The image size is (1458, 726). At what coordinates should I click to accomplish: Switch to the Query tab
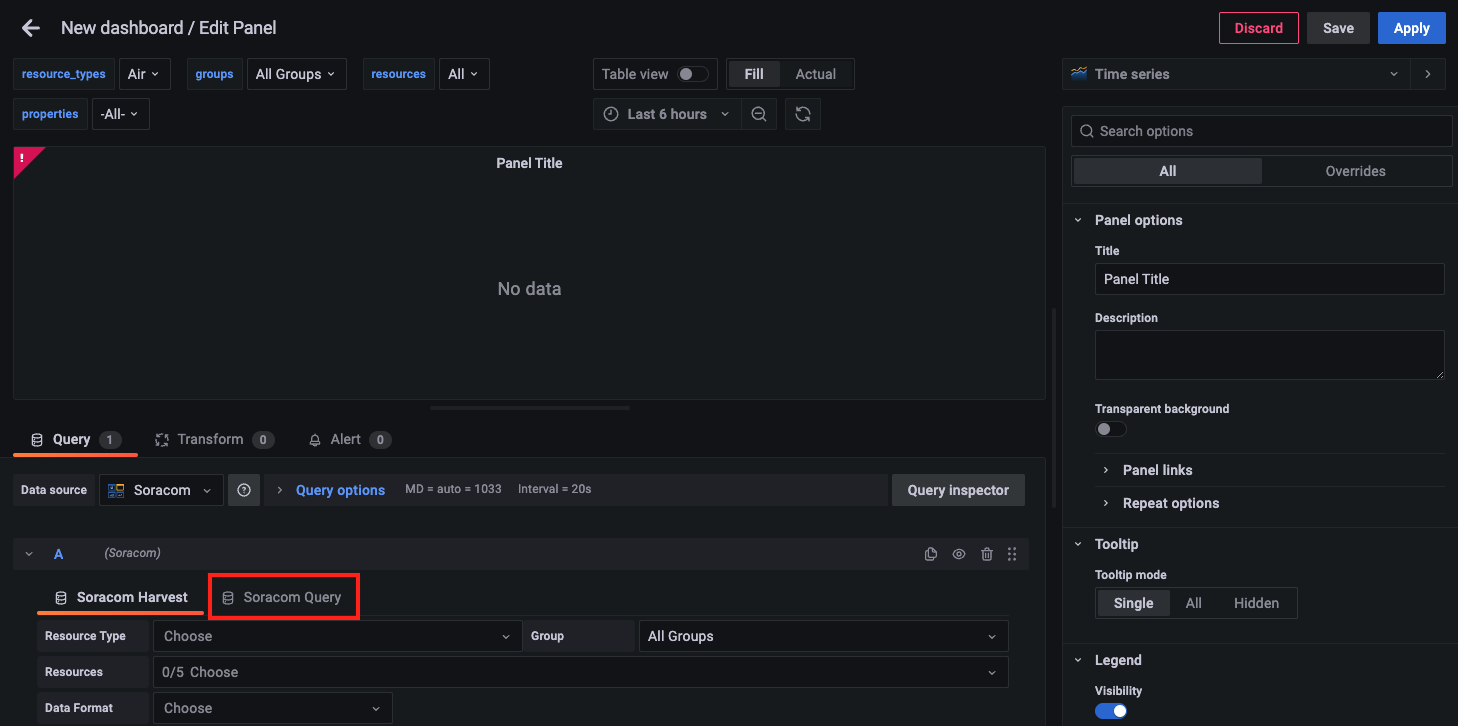coord(75,439)
